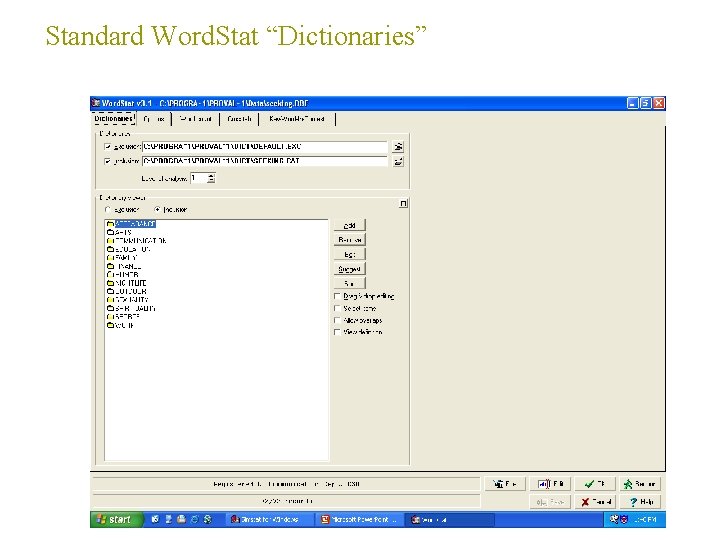720x540 pixels.
Task: Toggle the checkbox below Drag & drop editing
Action: tap(337, 308)
